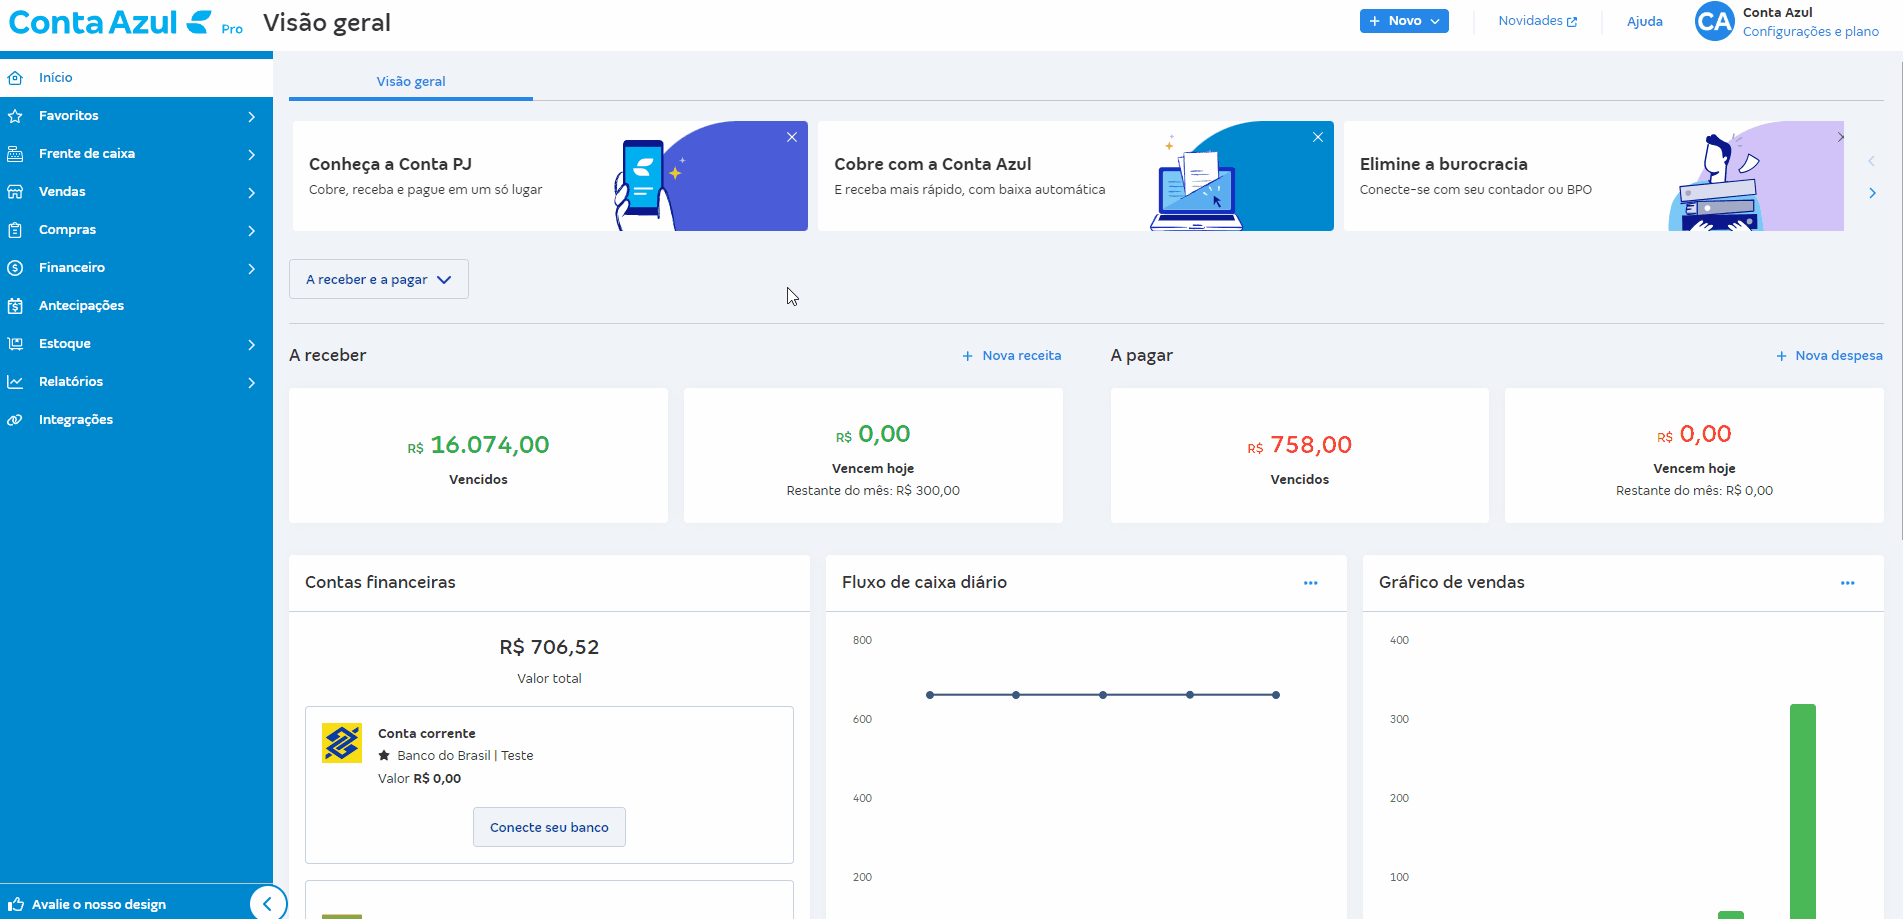Select the Visão geral tab
Screen dimensions: 1903x919
pos(411,82)
